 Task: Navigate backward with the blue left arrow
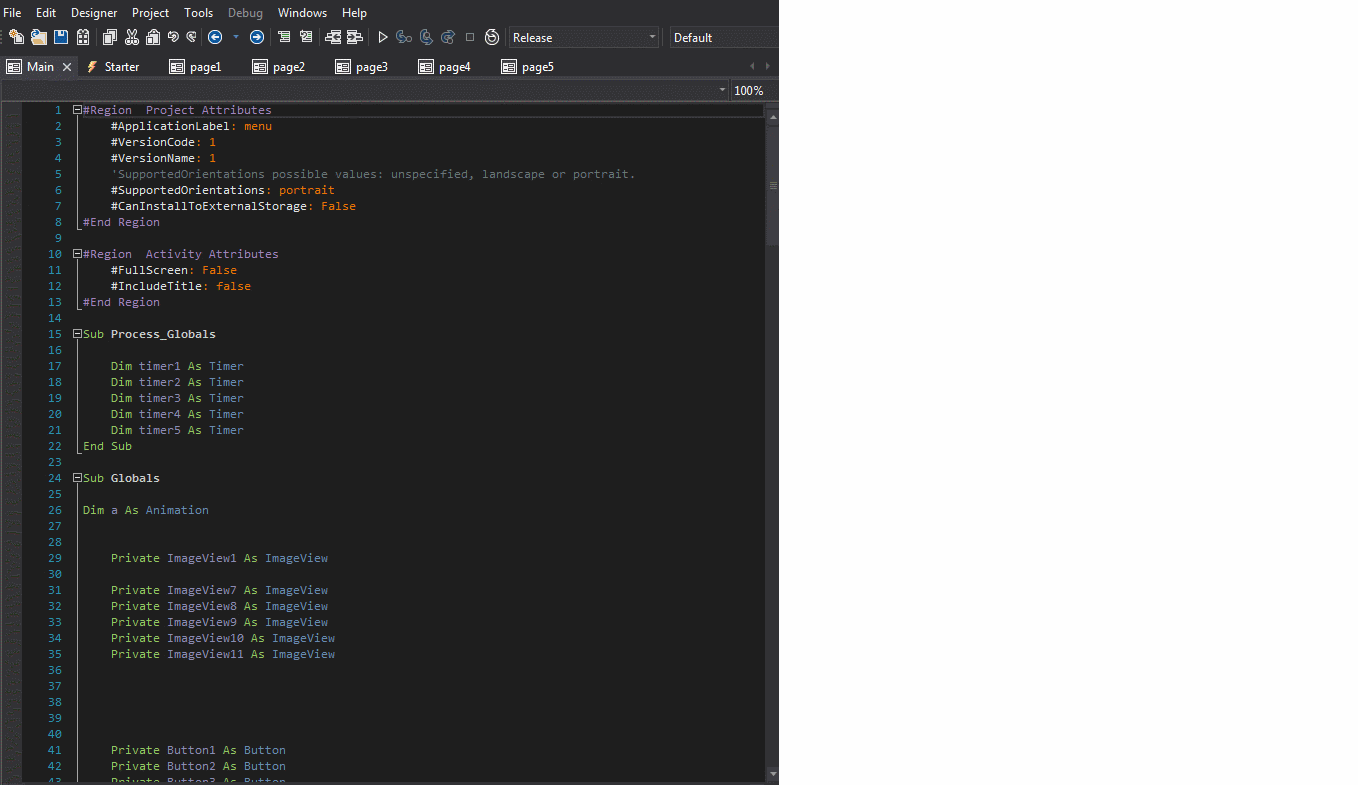pos(215,37)
